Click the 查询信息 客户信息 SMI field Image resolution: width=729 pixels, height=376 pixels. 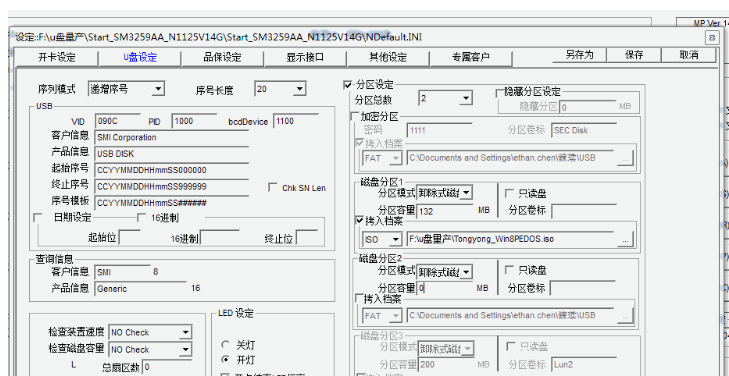click(x=122, y=272)
